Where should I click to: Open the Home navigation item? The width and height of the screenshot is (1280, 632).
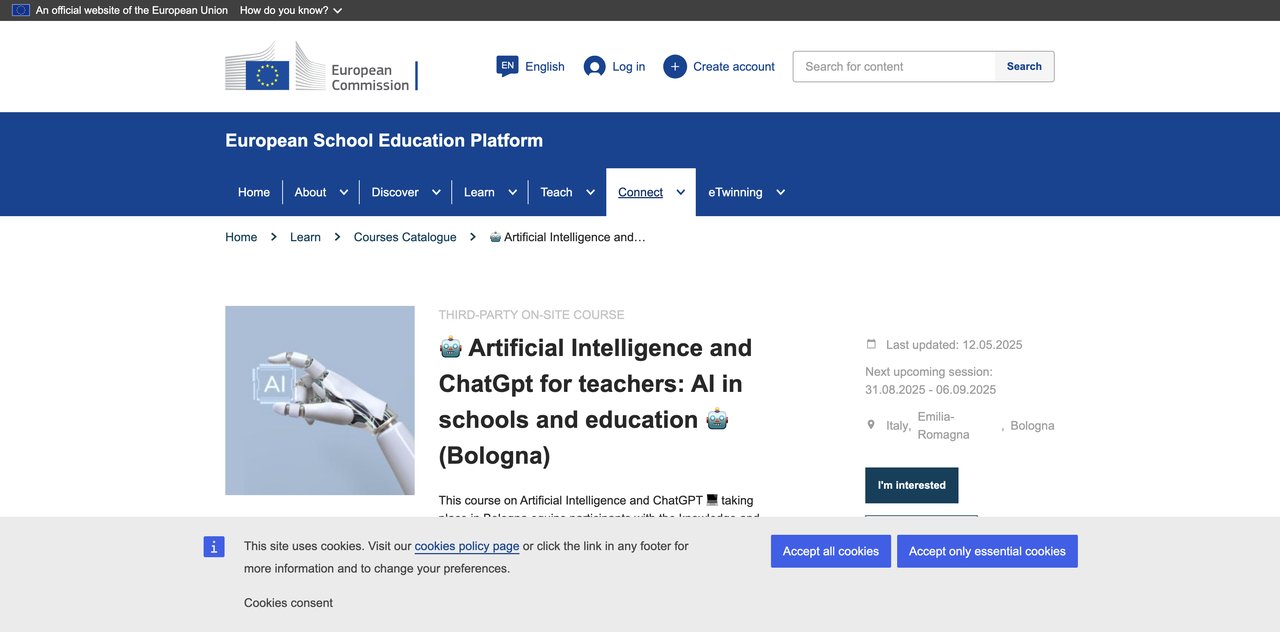click(x=254, y=192)
